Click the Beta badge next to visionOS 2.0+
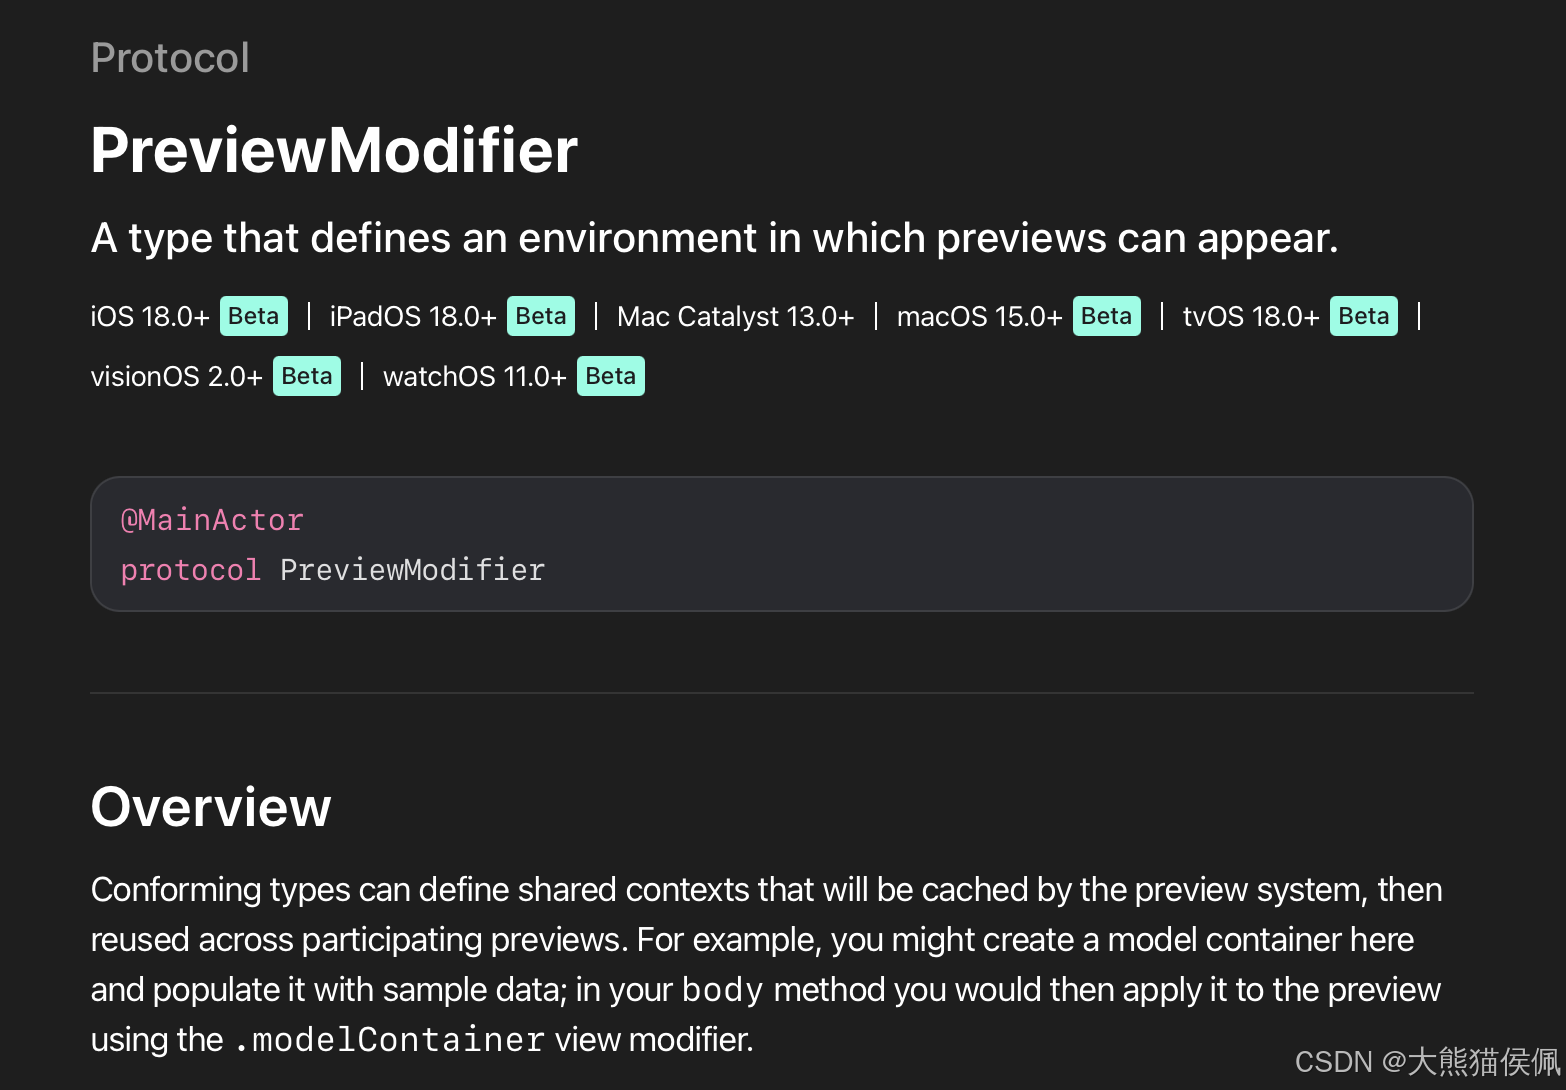This screenshot has height=1090, width=1566. click(307, 376)
